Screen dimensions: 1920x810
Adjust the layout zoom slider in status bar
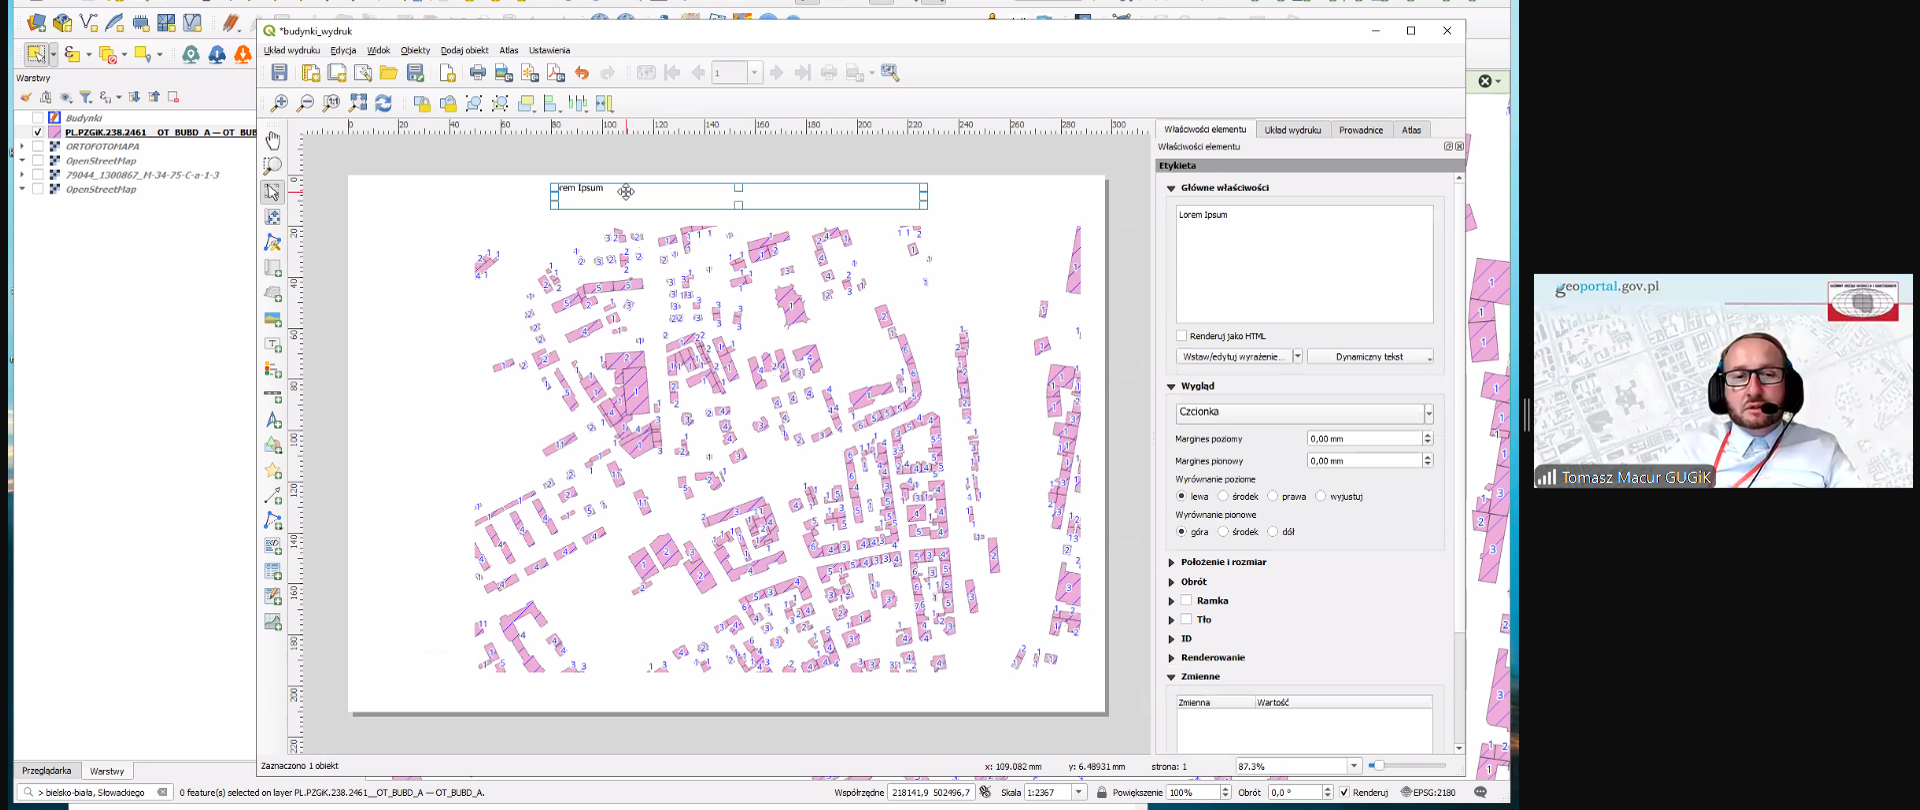point(1378,766)
